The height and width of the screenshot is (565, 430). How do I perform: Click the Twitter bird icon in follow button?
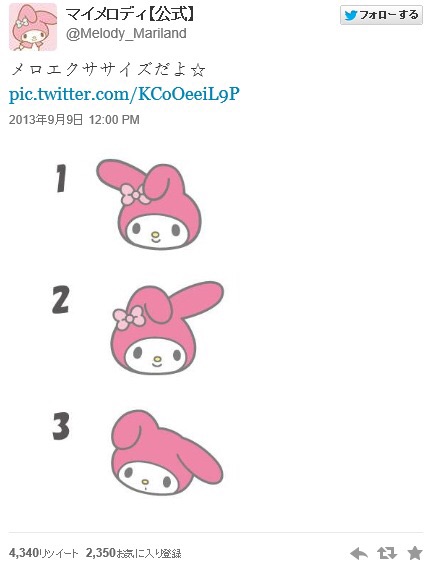click(x=350, y=15)
